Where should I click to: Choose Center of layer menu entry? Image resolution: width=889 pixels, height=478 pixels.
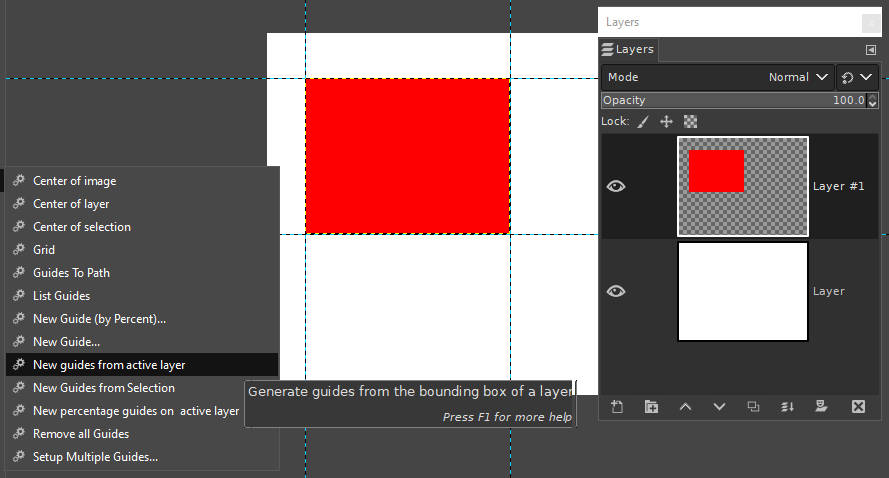coord(142,204)
